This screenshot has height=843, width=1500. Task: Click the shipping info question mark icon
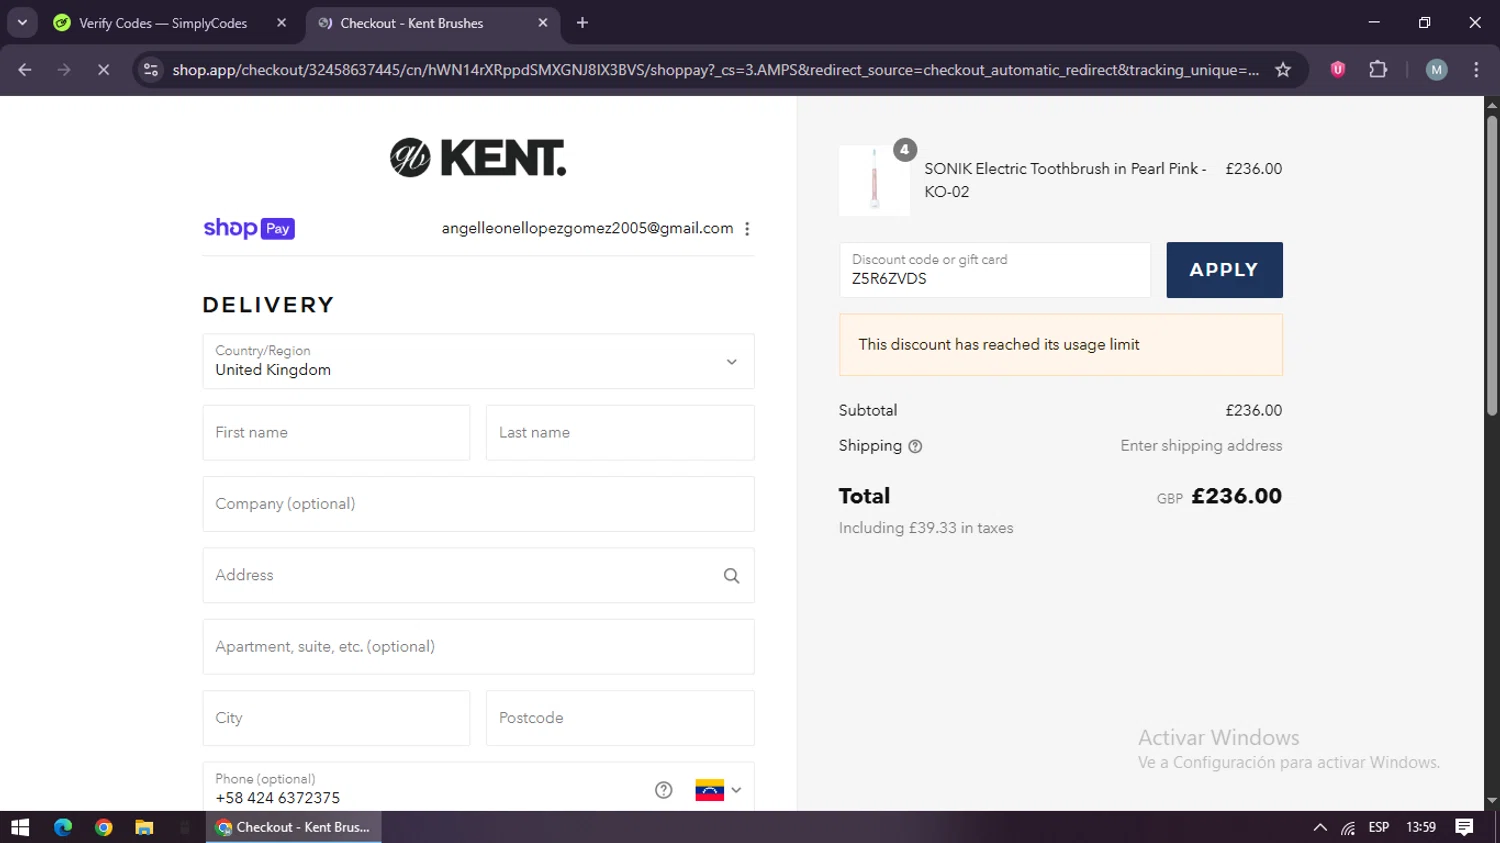(915, 447)
